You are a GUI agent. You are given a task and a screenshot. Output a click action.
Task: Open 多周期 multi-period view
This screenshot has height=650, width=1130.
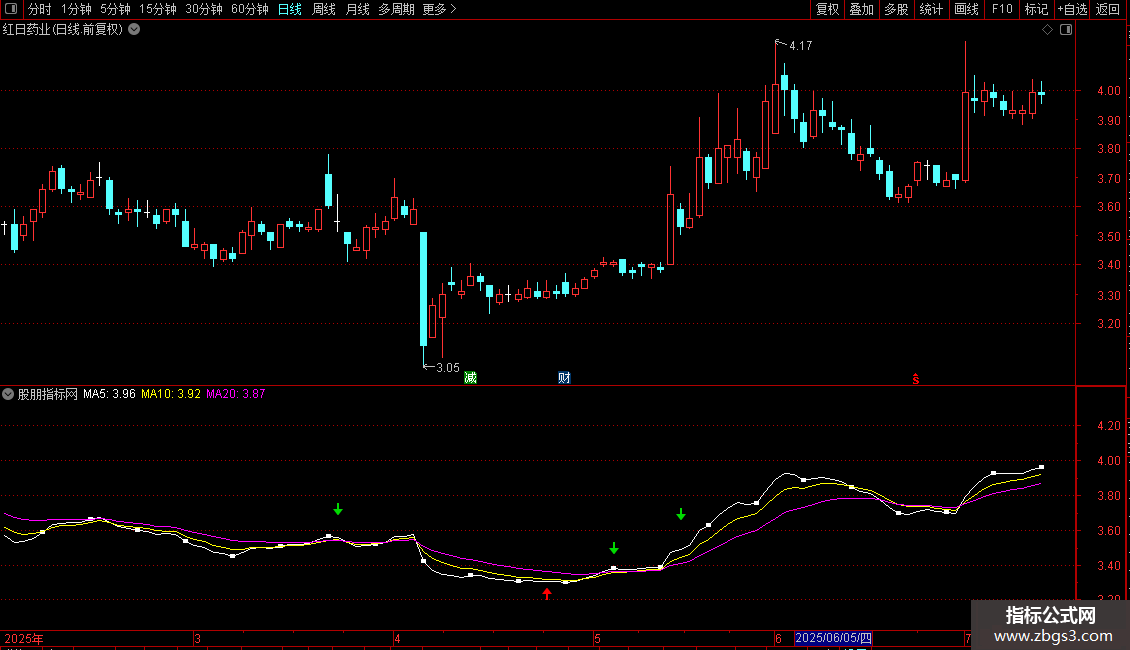pos(396,9)
